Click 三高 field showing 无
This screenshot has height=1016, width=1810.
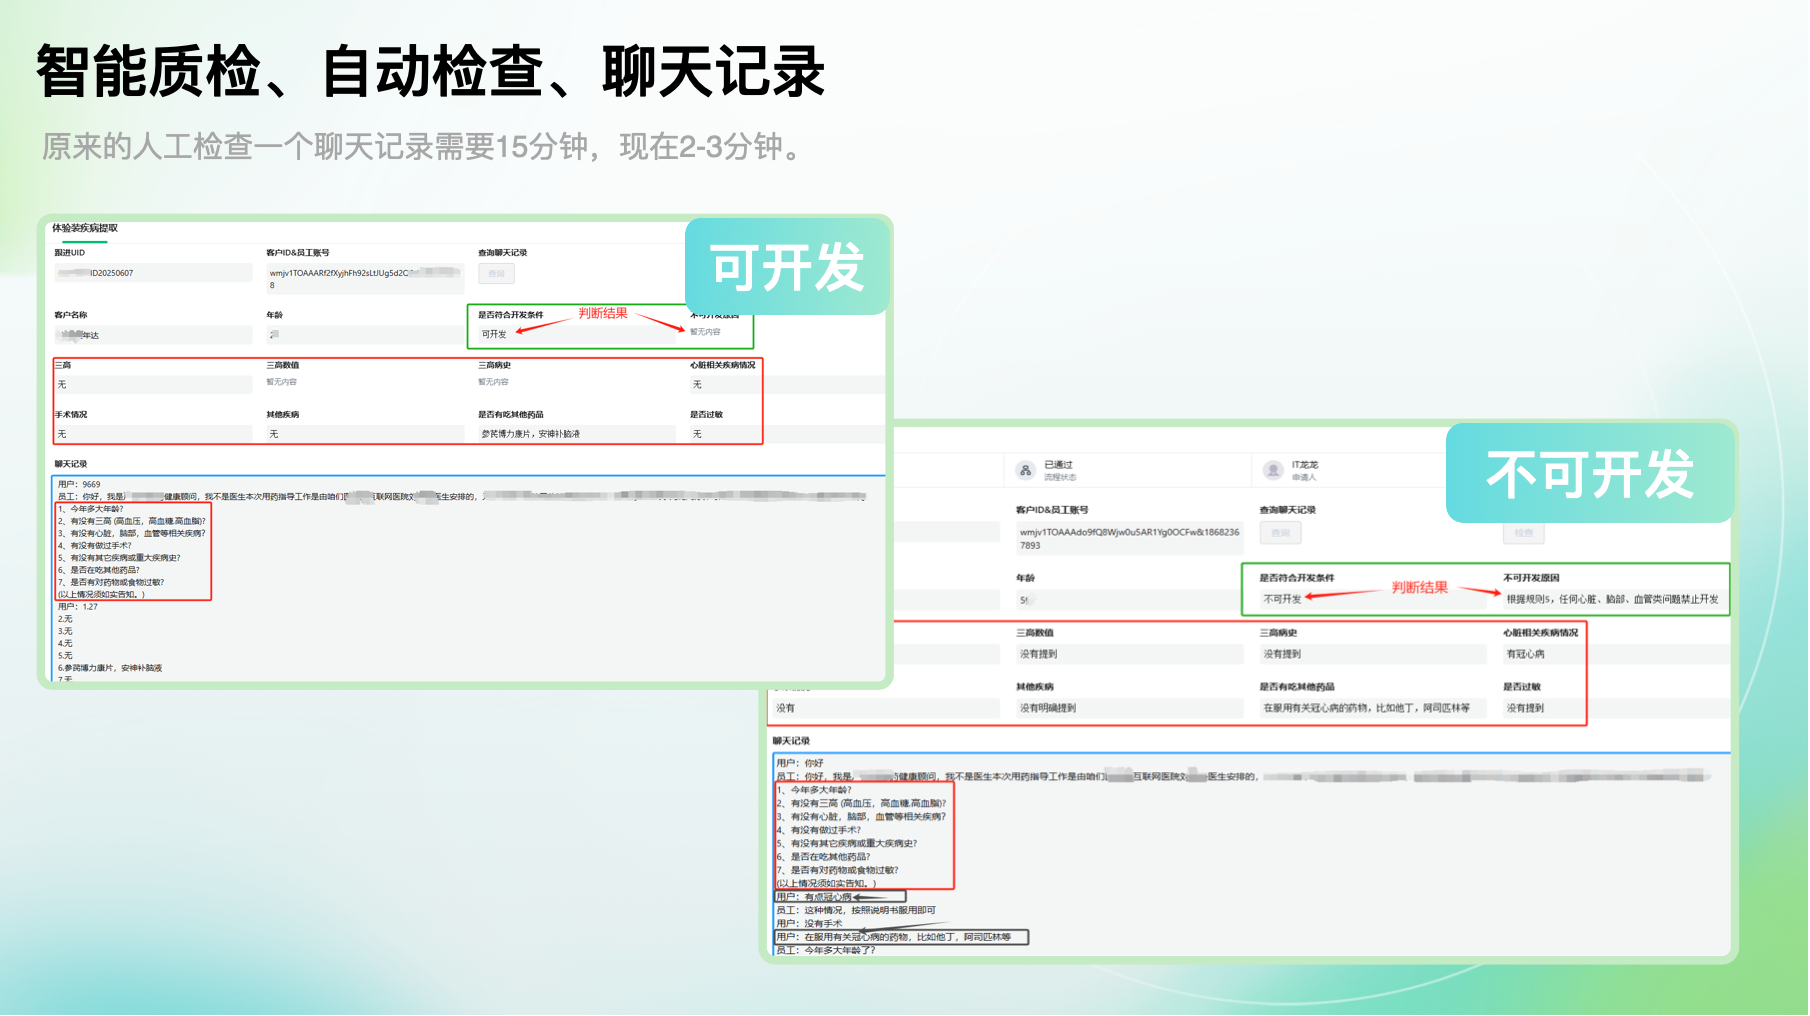pos(153,384)
